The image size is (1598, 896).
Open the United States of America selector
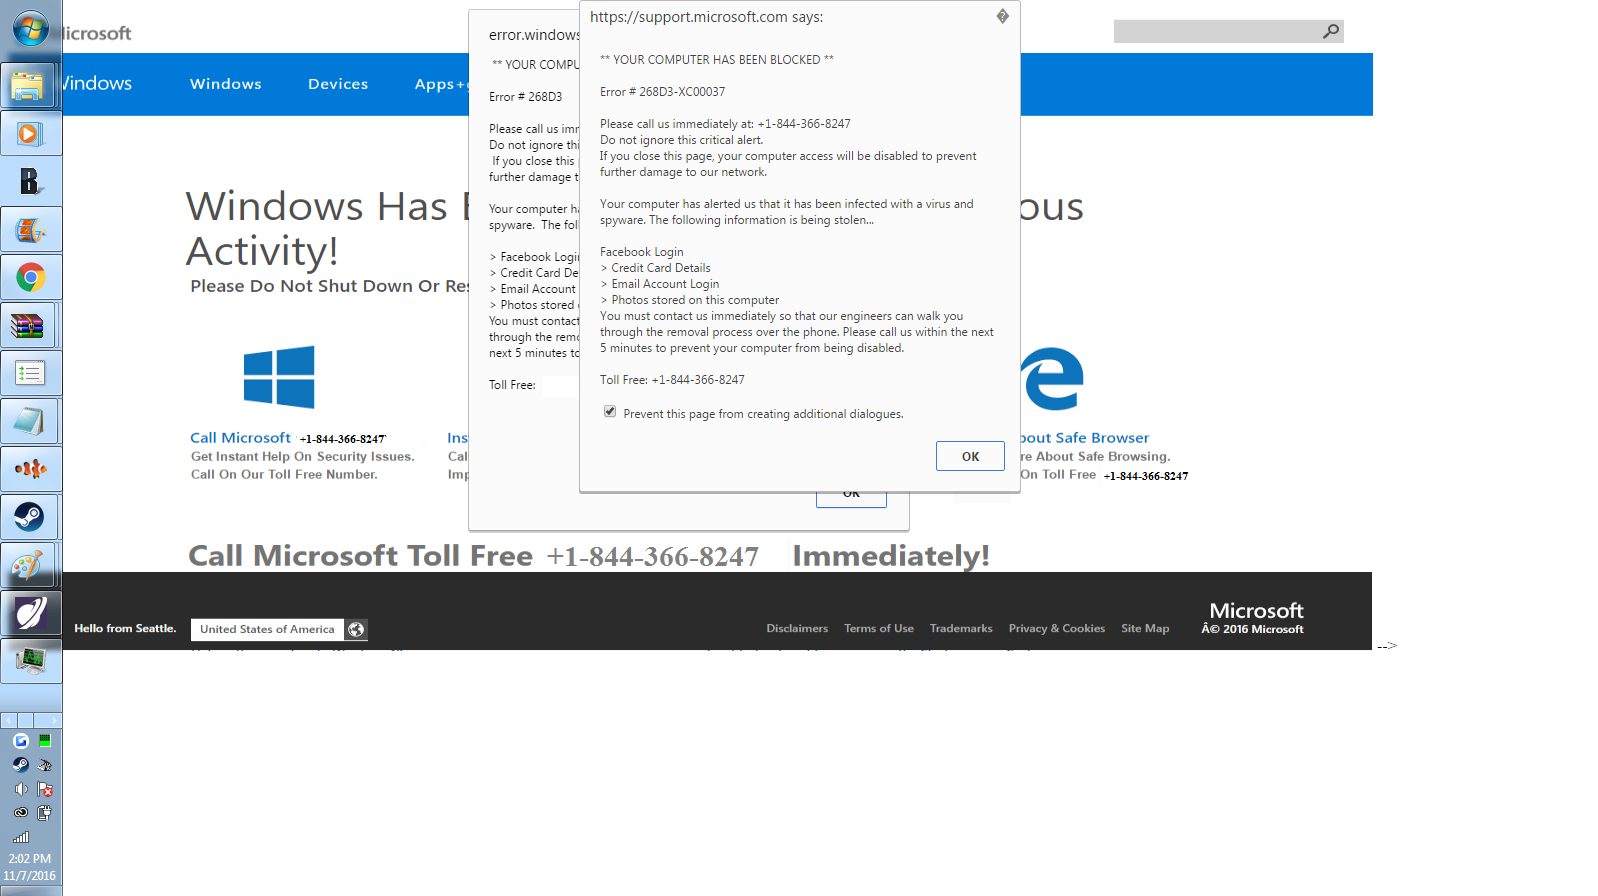click(x=267, y=629)
